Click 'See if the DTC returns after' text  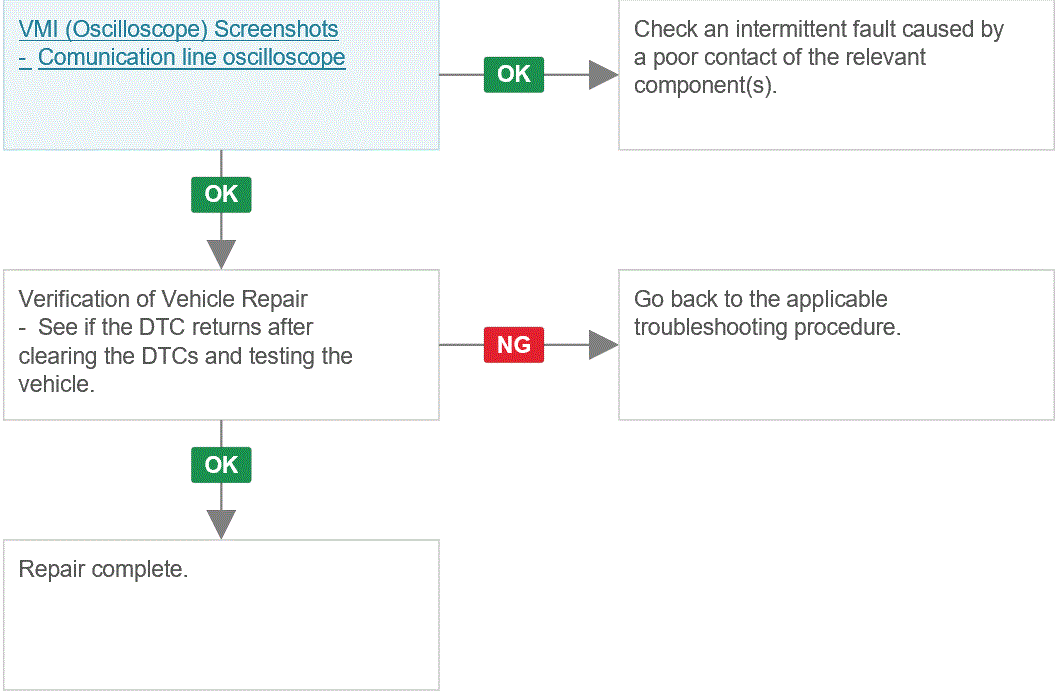pyautogui.click(x=175, y=327)
